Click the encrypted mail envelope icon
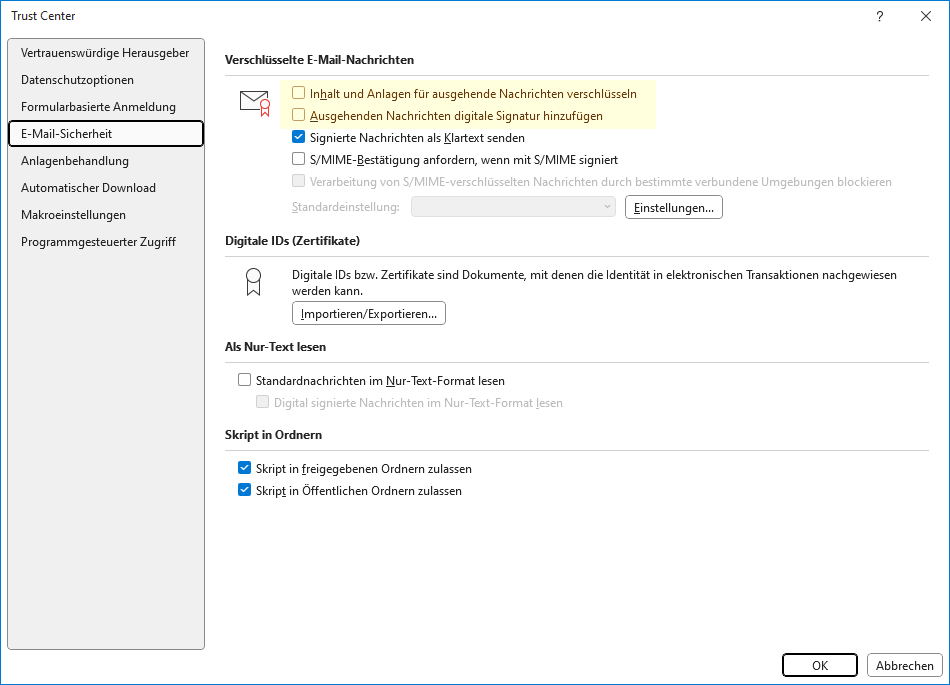950x685 pixels. pos(255,103)
